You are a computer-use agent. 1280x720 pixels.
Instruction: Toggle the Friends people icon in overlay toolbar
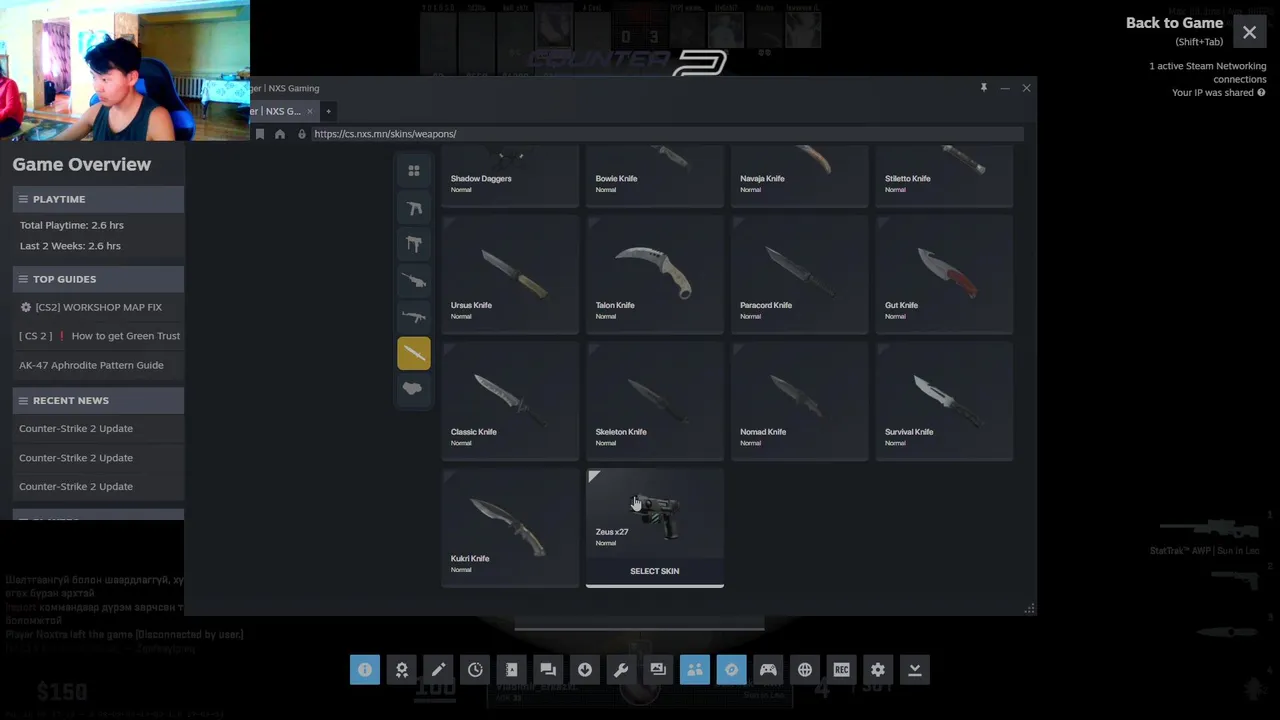695,670
